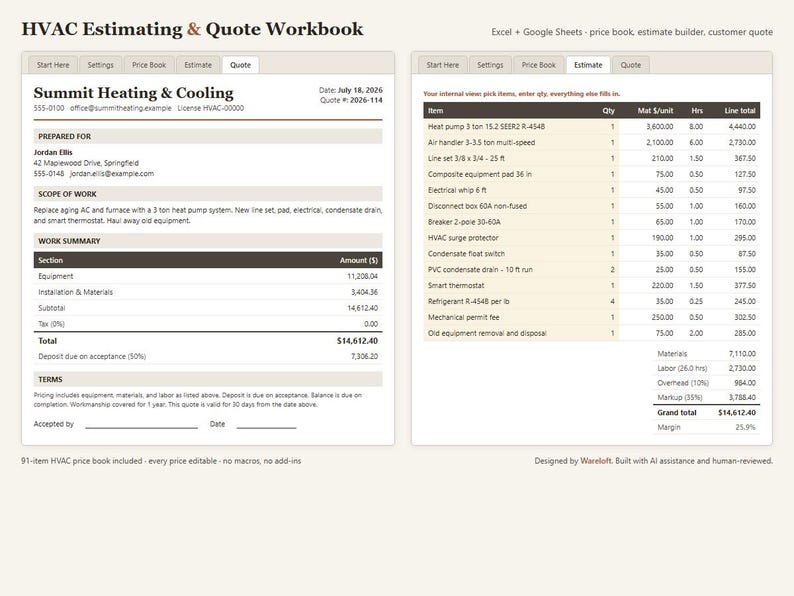
Task: Open Start Here tab in estimate panel
Action: (443, 65)
